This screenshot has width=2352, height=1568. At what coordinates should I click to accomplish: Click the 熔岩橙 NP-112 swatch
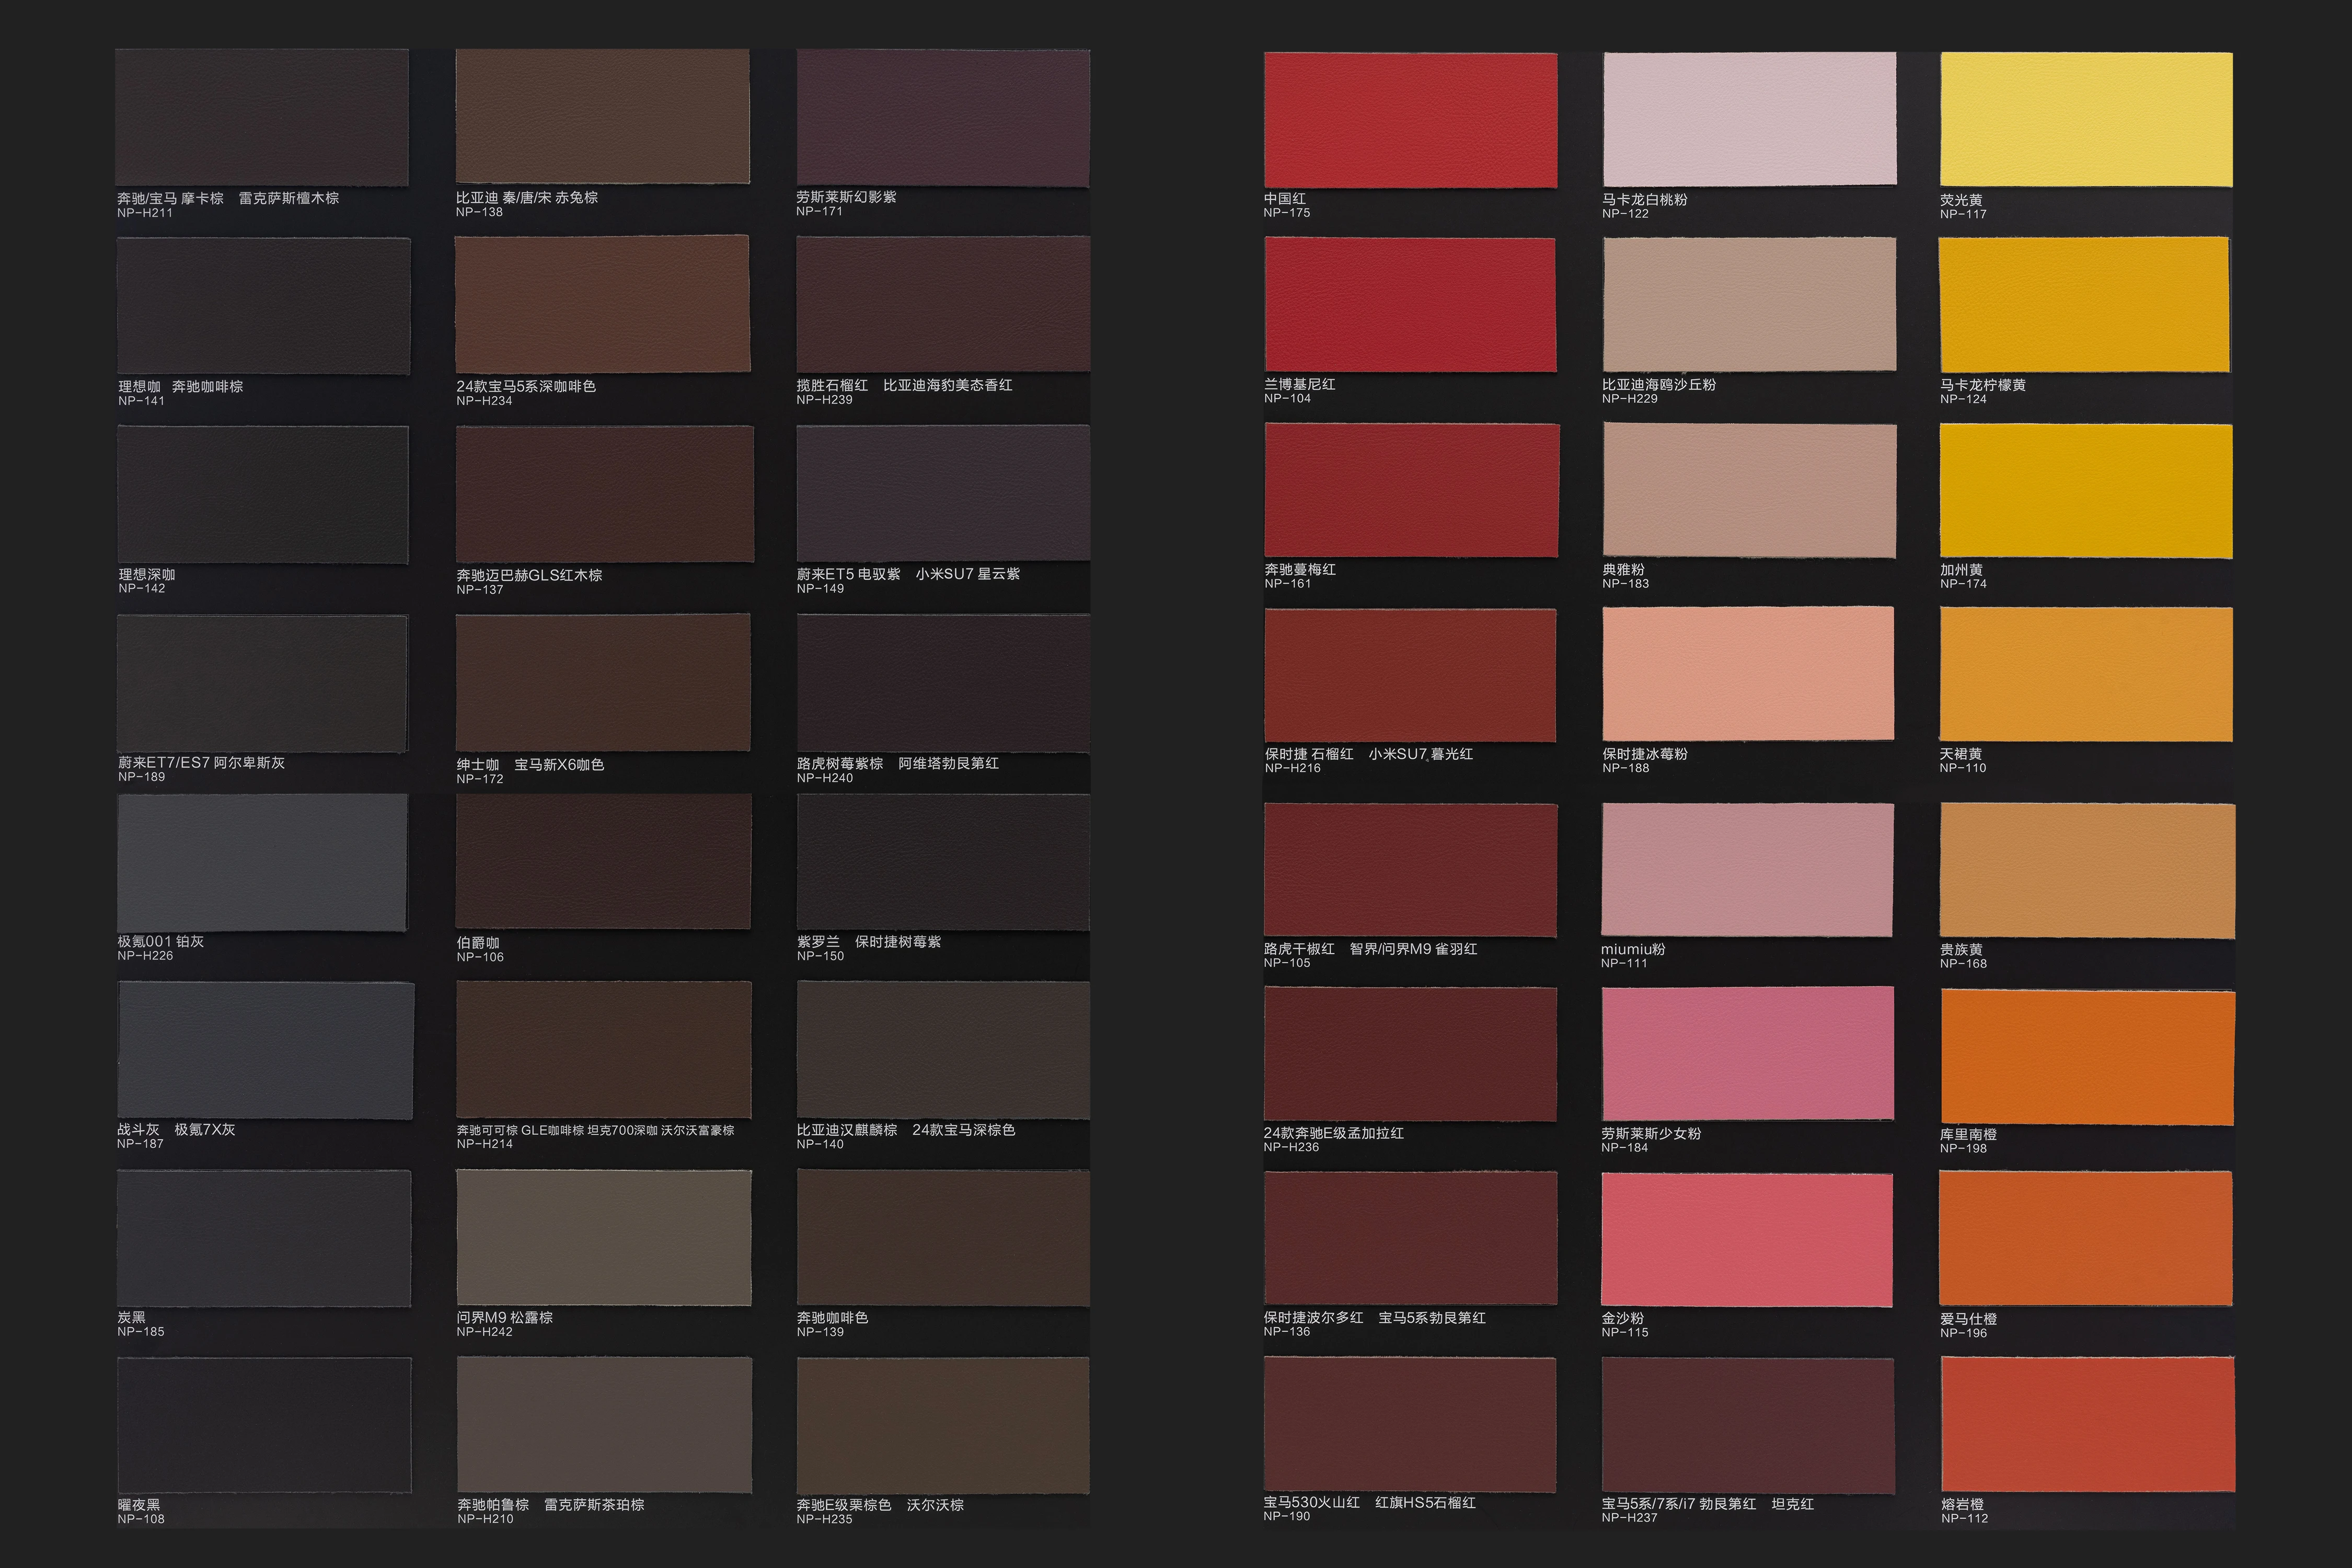2088,1424
